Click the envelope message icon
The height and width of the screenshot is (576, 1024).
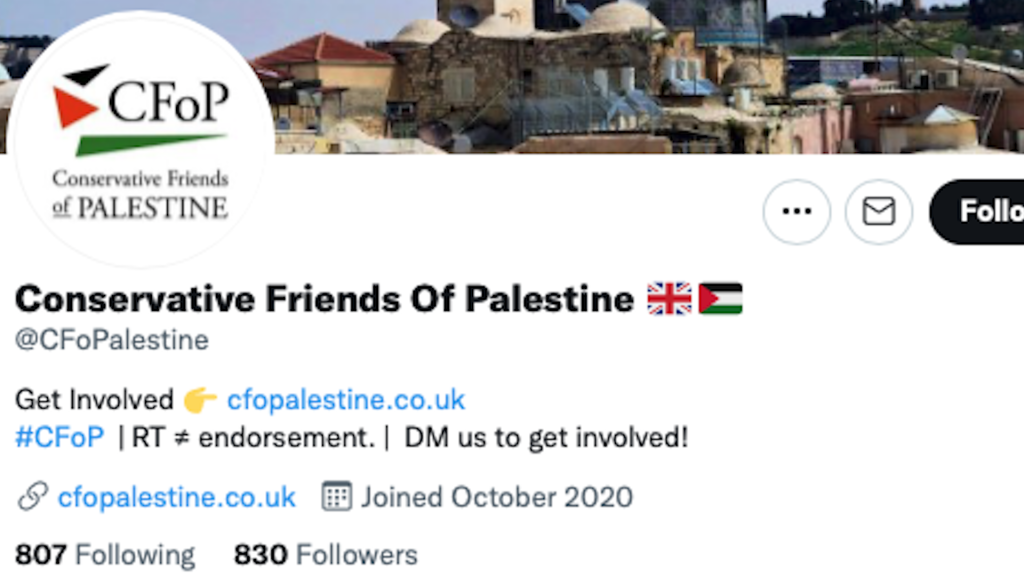tap(878, 212)
